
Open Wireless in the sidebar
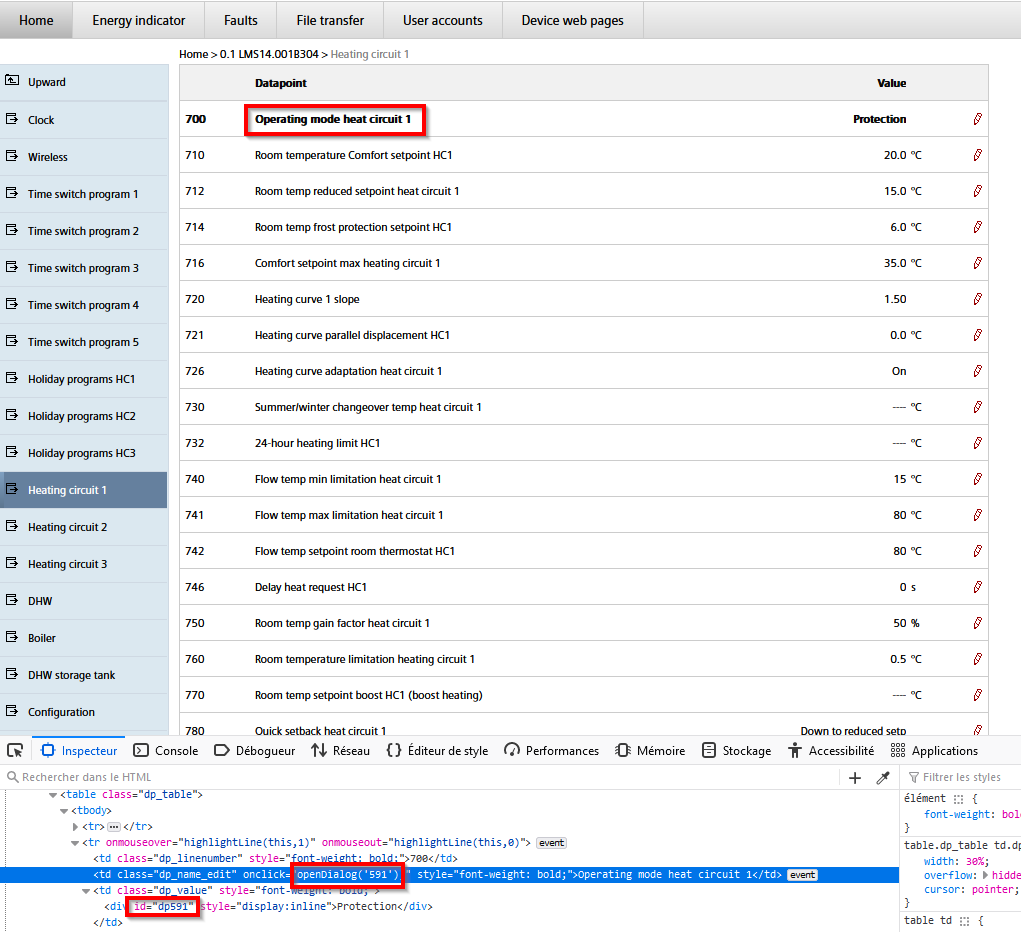[x=84, y=157]
